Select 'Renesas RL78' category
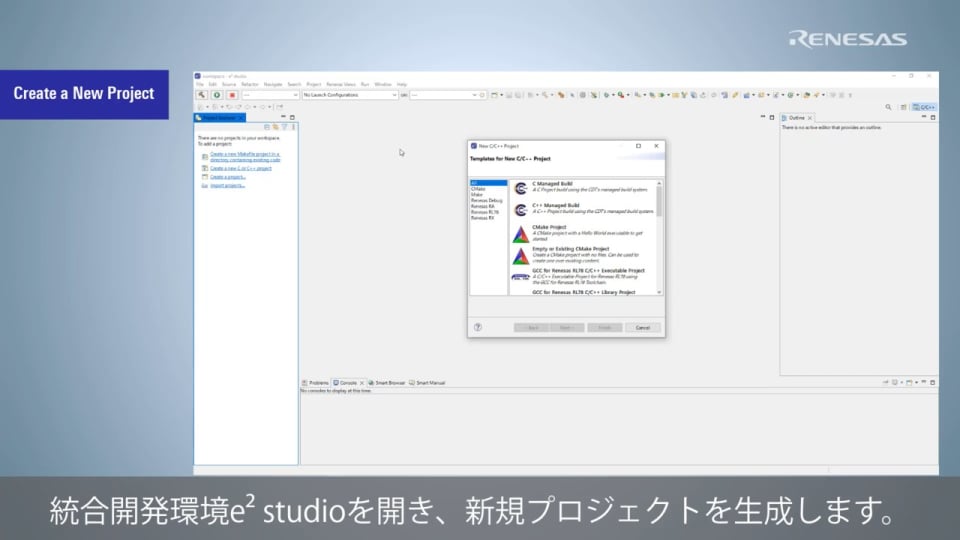Viewport: 960px width, 540px height. [x=484, y=212]
